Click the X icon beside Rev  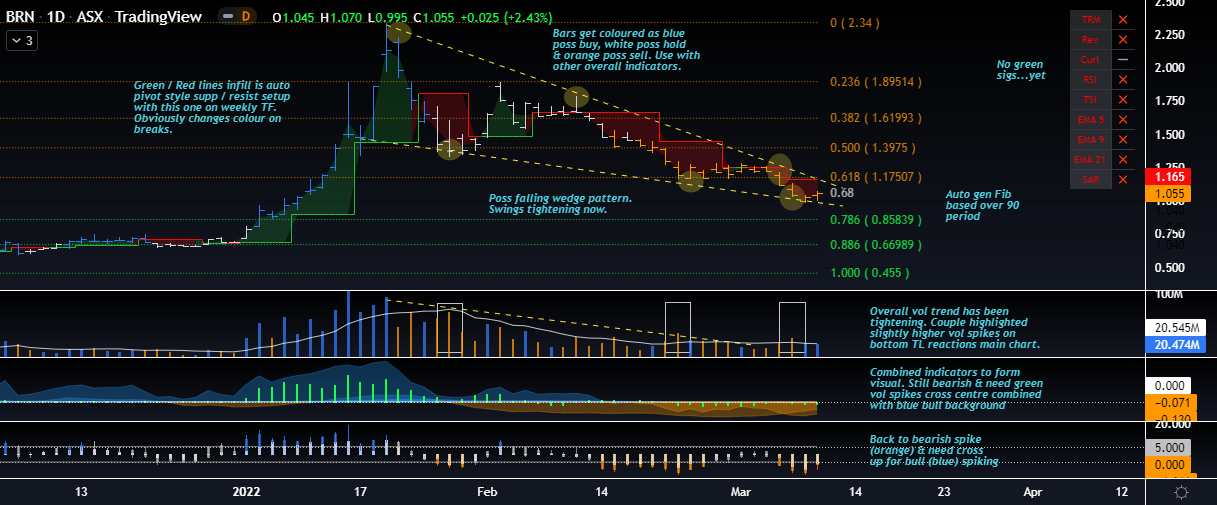pyautogui.click(x=1123, y=40)
